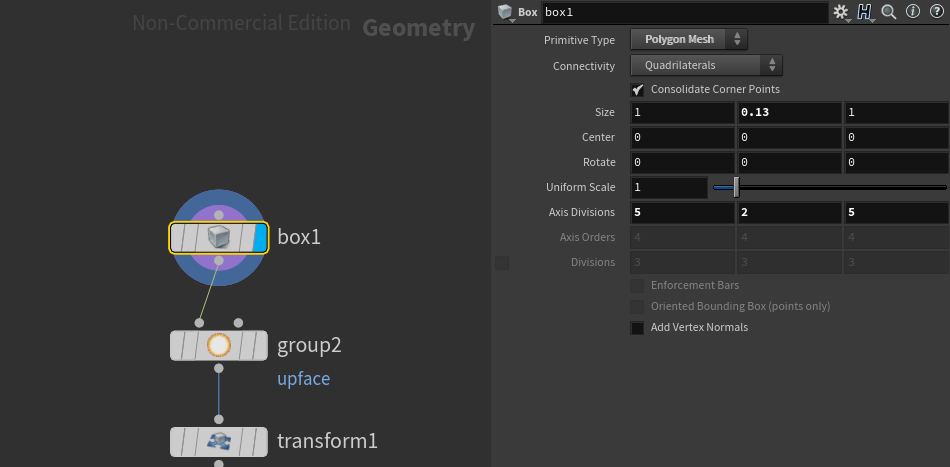
Task: Enable Add Vertex Normals checkbox
Action: [x=638, y=327]
